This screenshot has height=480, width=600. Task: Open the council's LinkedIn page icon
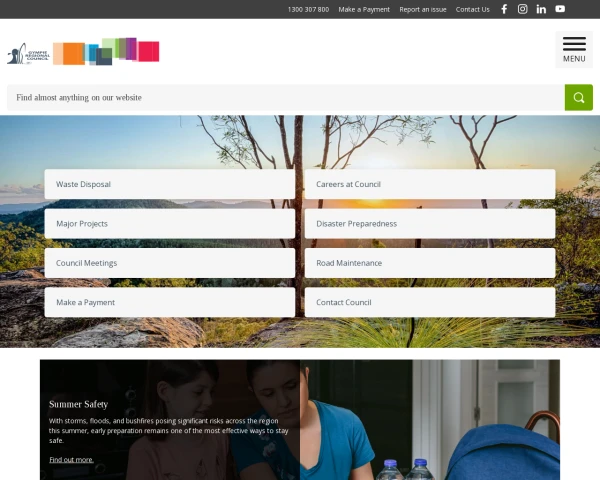541,9
